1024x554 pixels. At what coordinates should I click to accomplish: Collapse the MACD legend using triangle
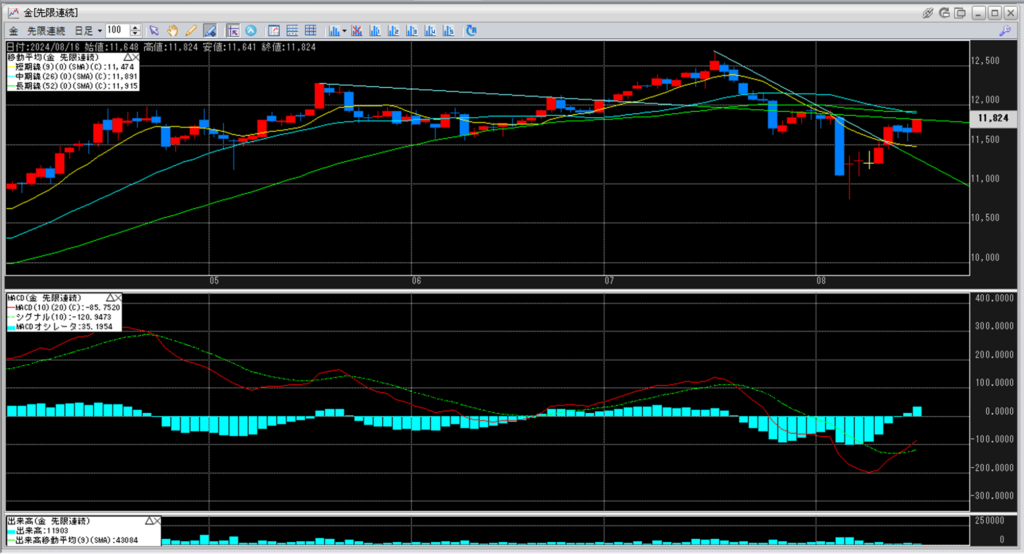click(x=109, y=298)
